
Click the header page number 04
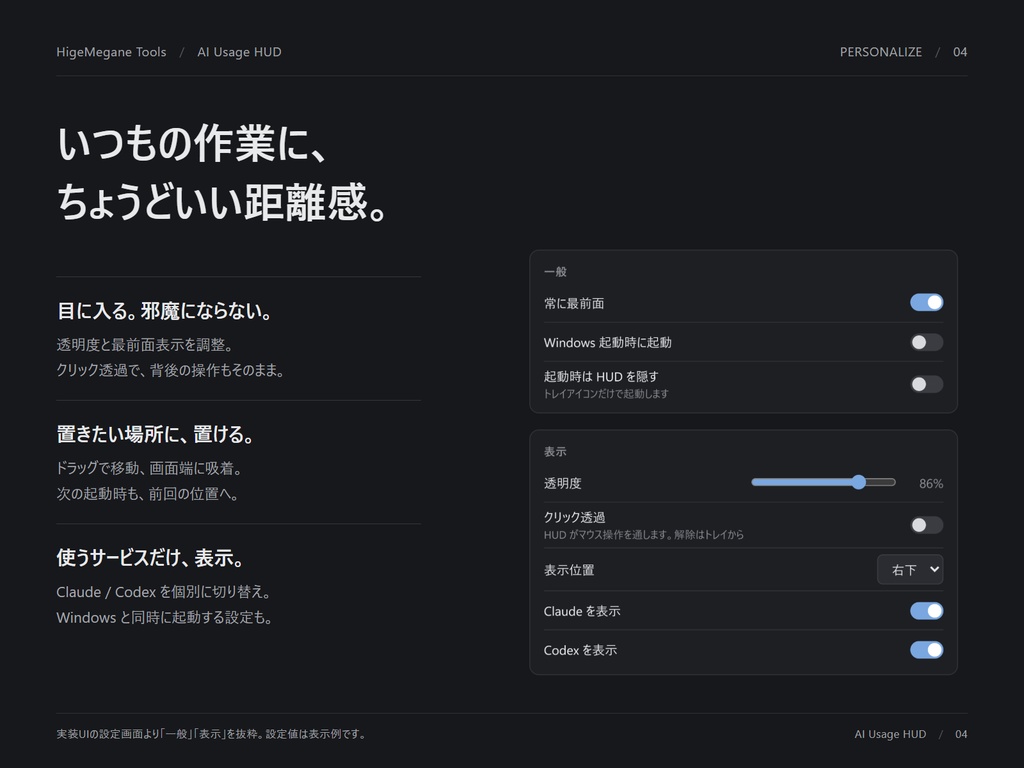(959, 52)
